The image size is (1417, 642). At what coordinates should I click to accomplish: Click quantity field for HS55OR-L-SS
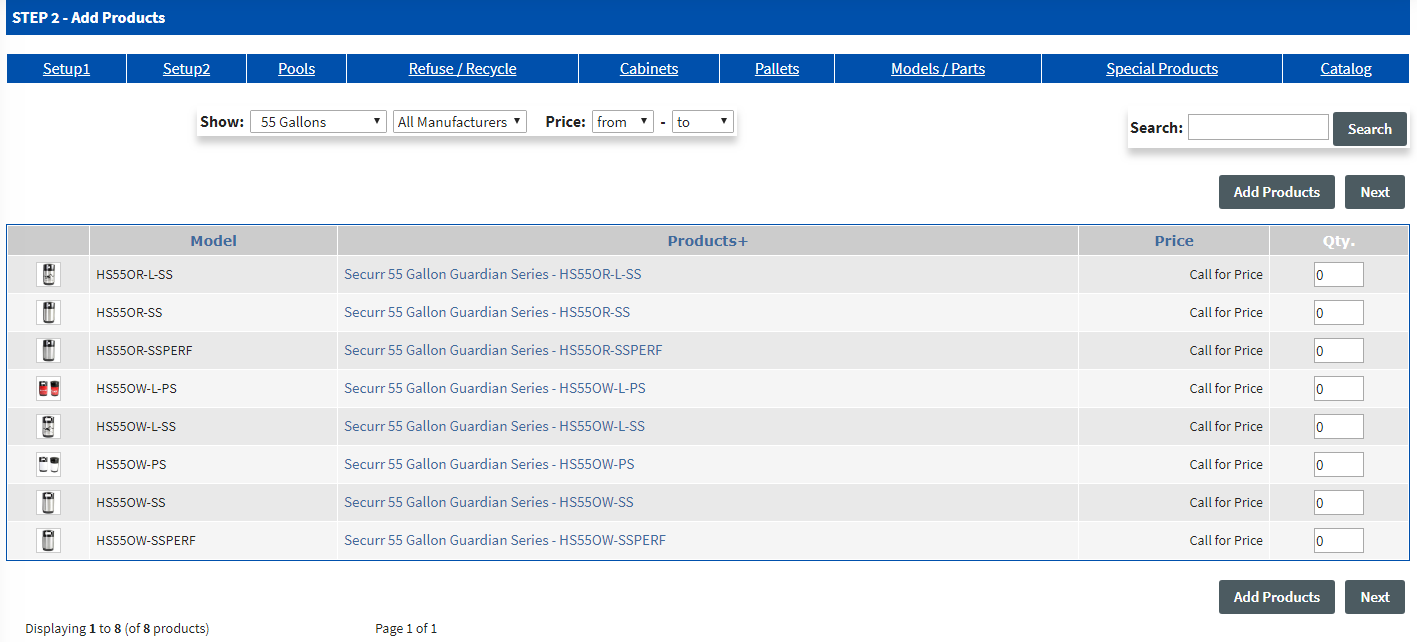(x=1339, y=274)
